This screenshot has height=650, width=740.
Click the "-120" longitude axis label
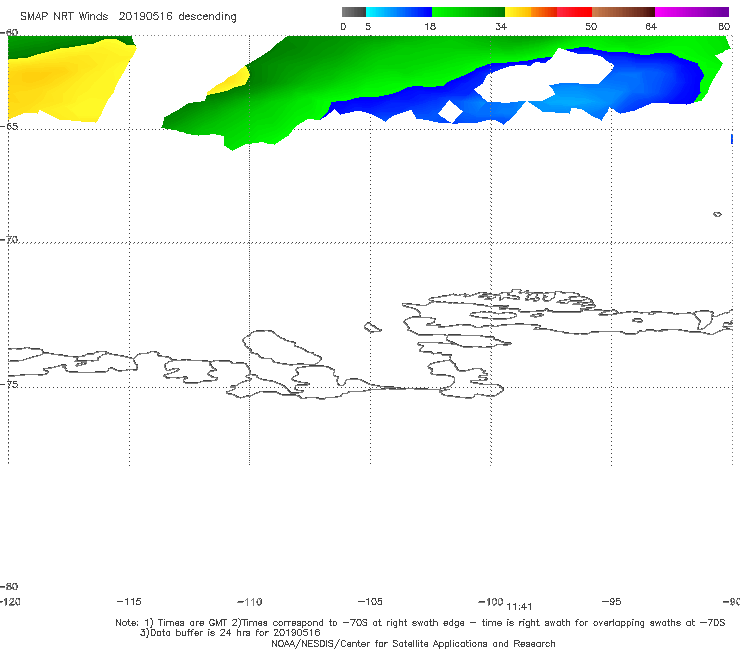10,601
